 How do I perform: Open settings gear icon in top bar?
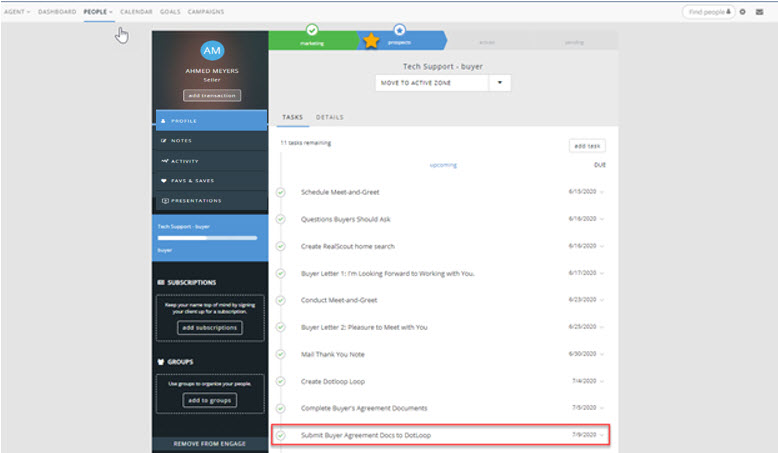[x=743, y=11]
